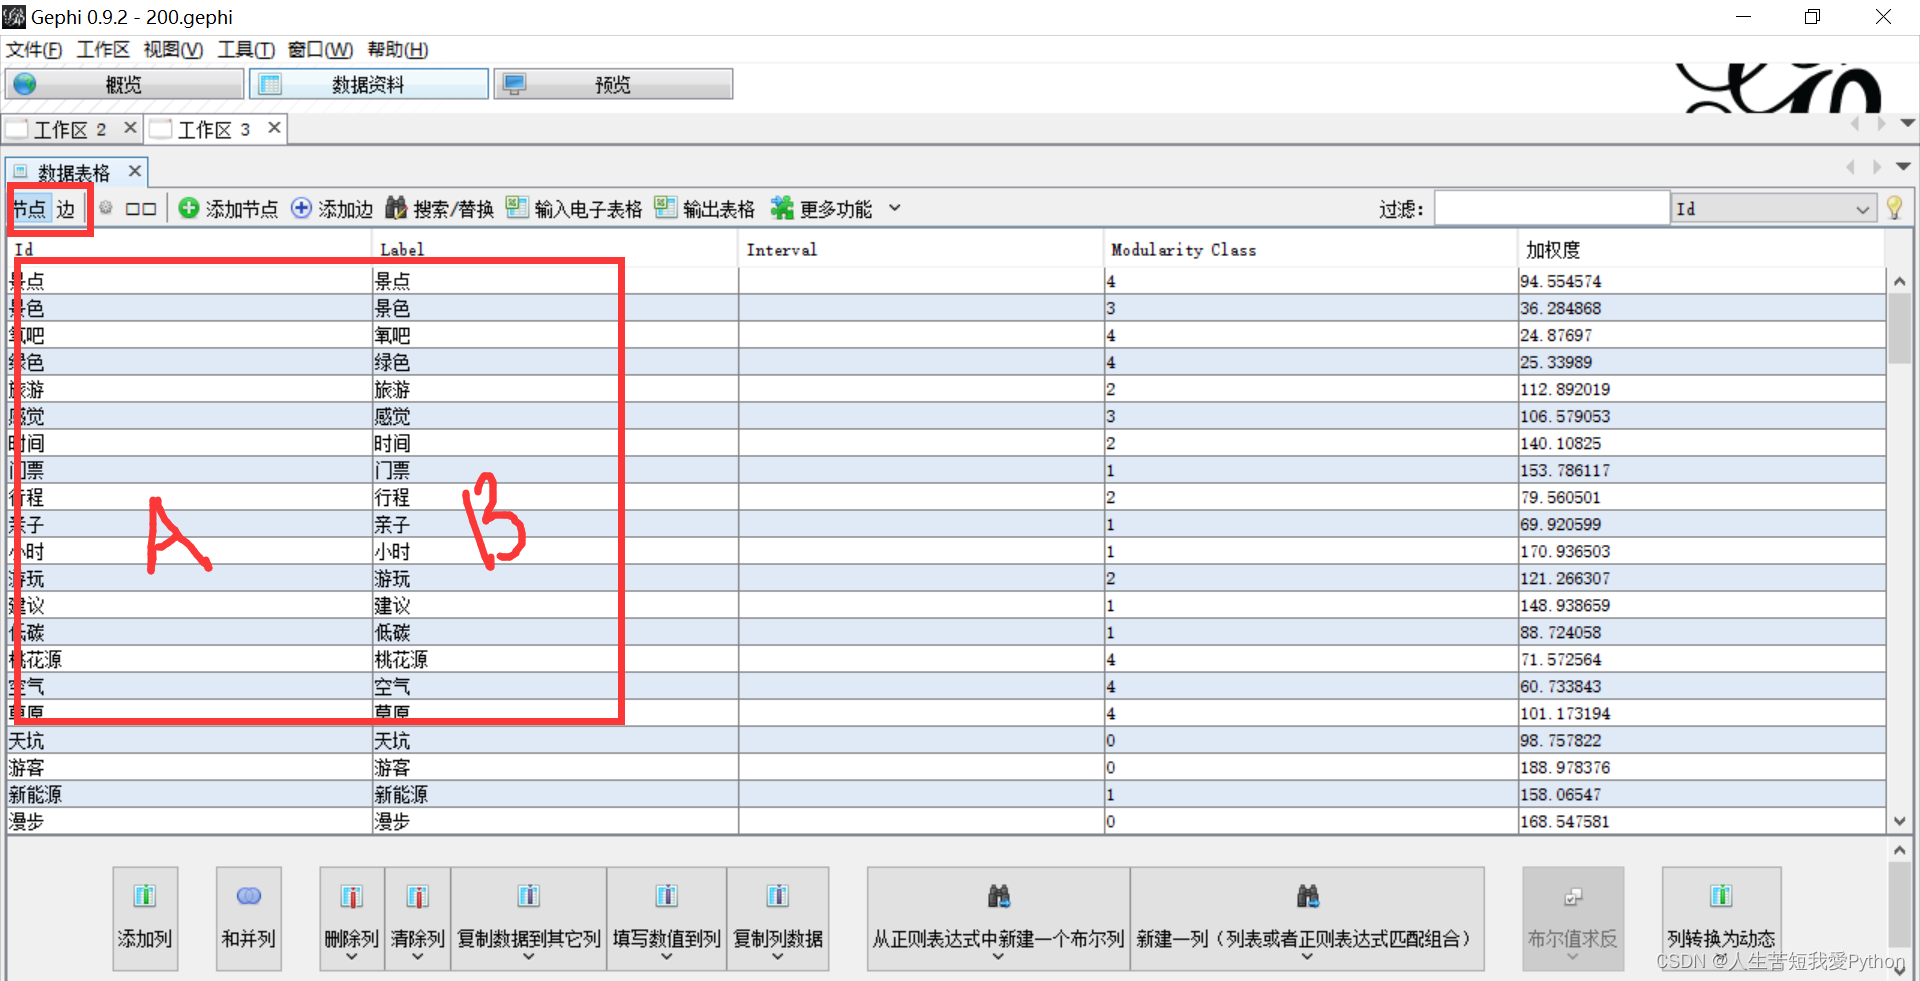Viewport: 1920px width, 981px height.
Task: Click the lightbulb hint icon
Action: 1894,208
